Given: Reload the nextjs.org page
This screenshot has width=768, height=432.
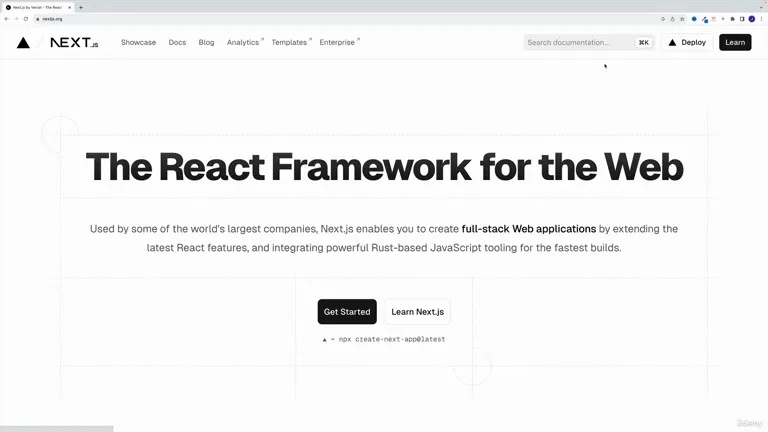Looking at the screenshot, I should [26, 19].
